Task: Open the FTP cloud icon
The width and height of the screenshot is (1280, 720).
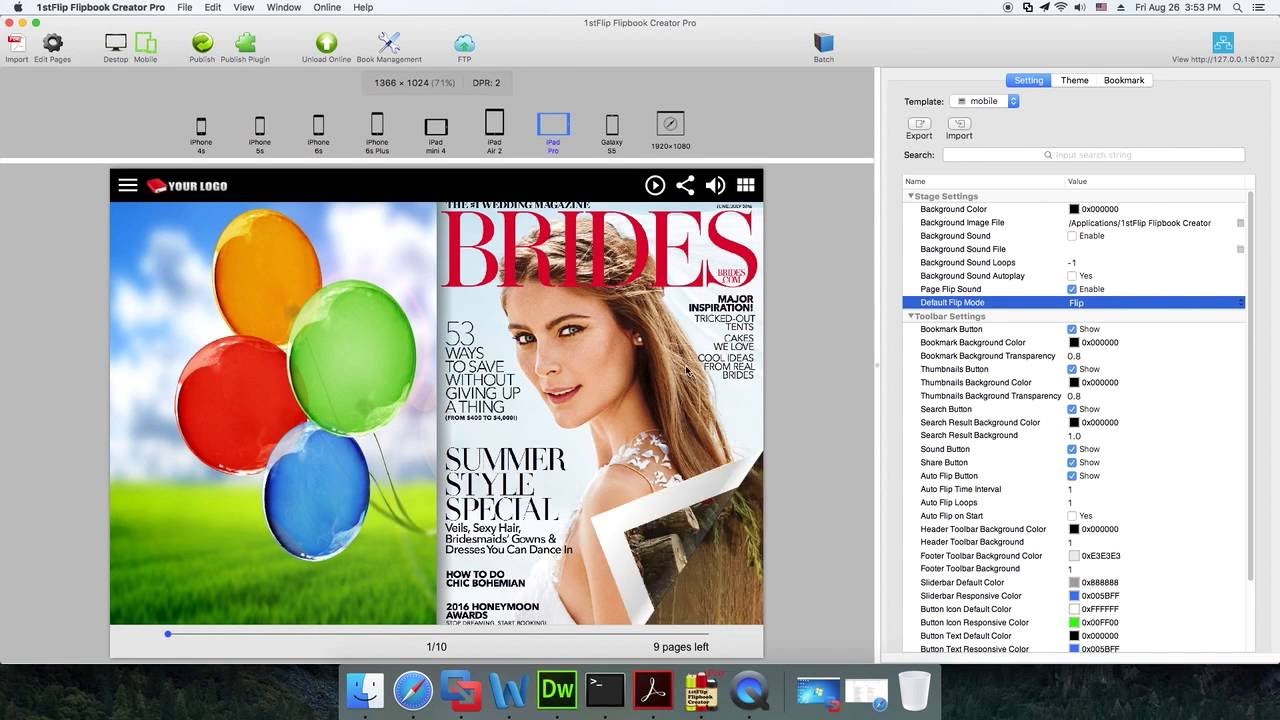Action: 464,43
